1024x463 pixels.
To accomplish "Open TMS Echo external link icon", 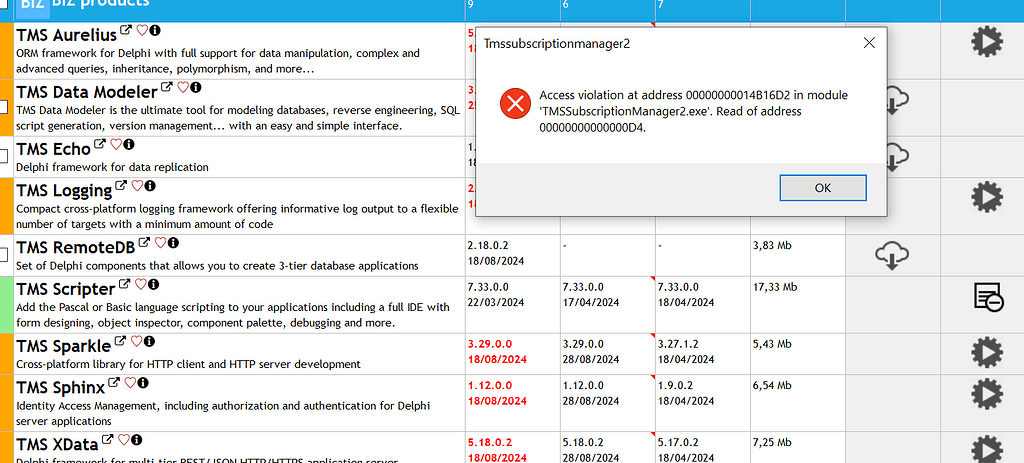I will pos(100,144).
